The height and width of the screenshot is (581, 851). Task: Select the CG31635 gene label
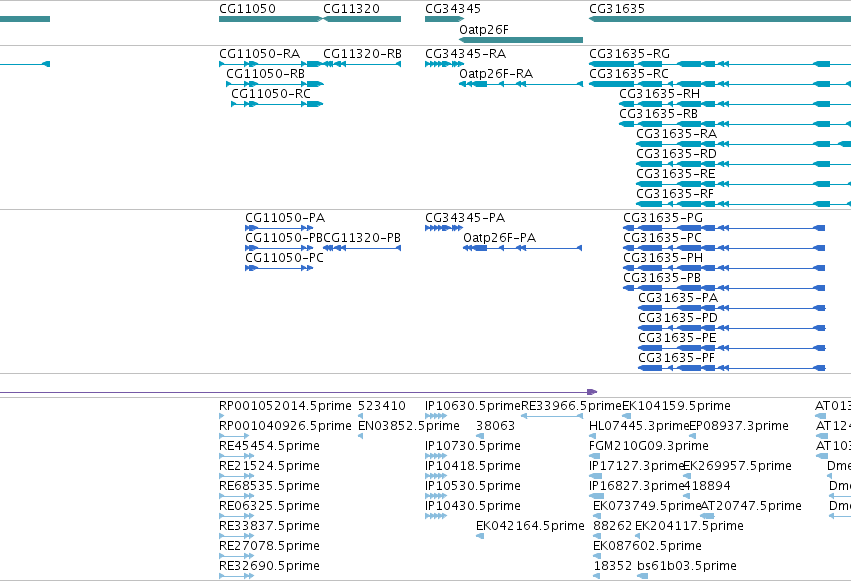pos(617,9)
